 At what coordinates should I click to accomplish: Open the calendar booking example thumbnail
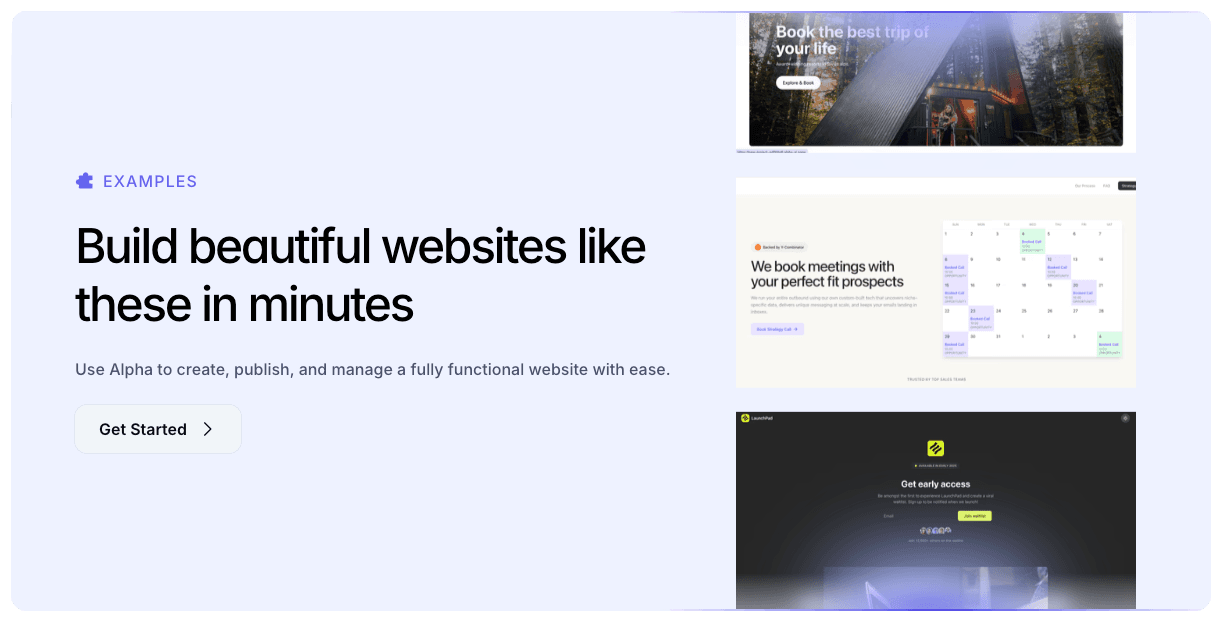click(936, 283)
